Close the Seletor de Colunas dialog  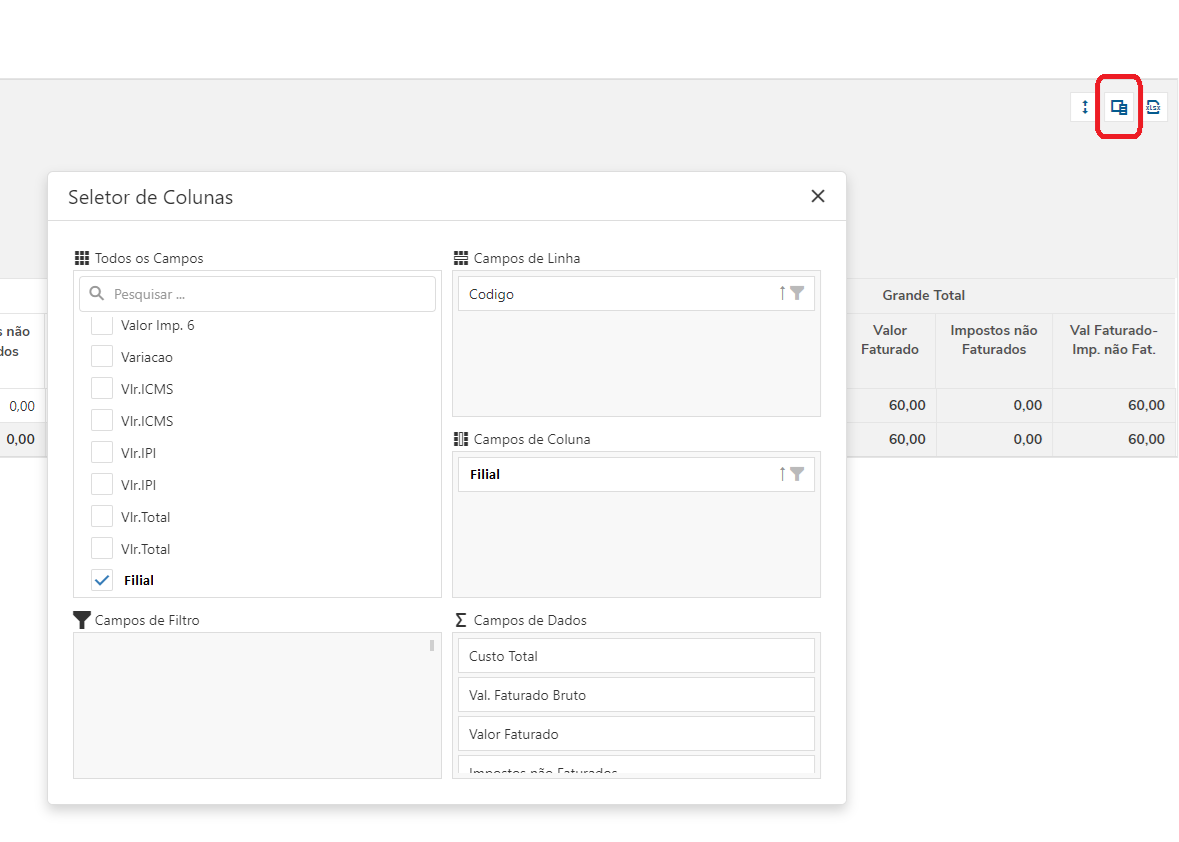point(818,196)
